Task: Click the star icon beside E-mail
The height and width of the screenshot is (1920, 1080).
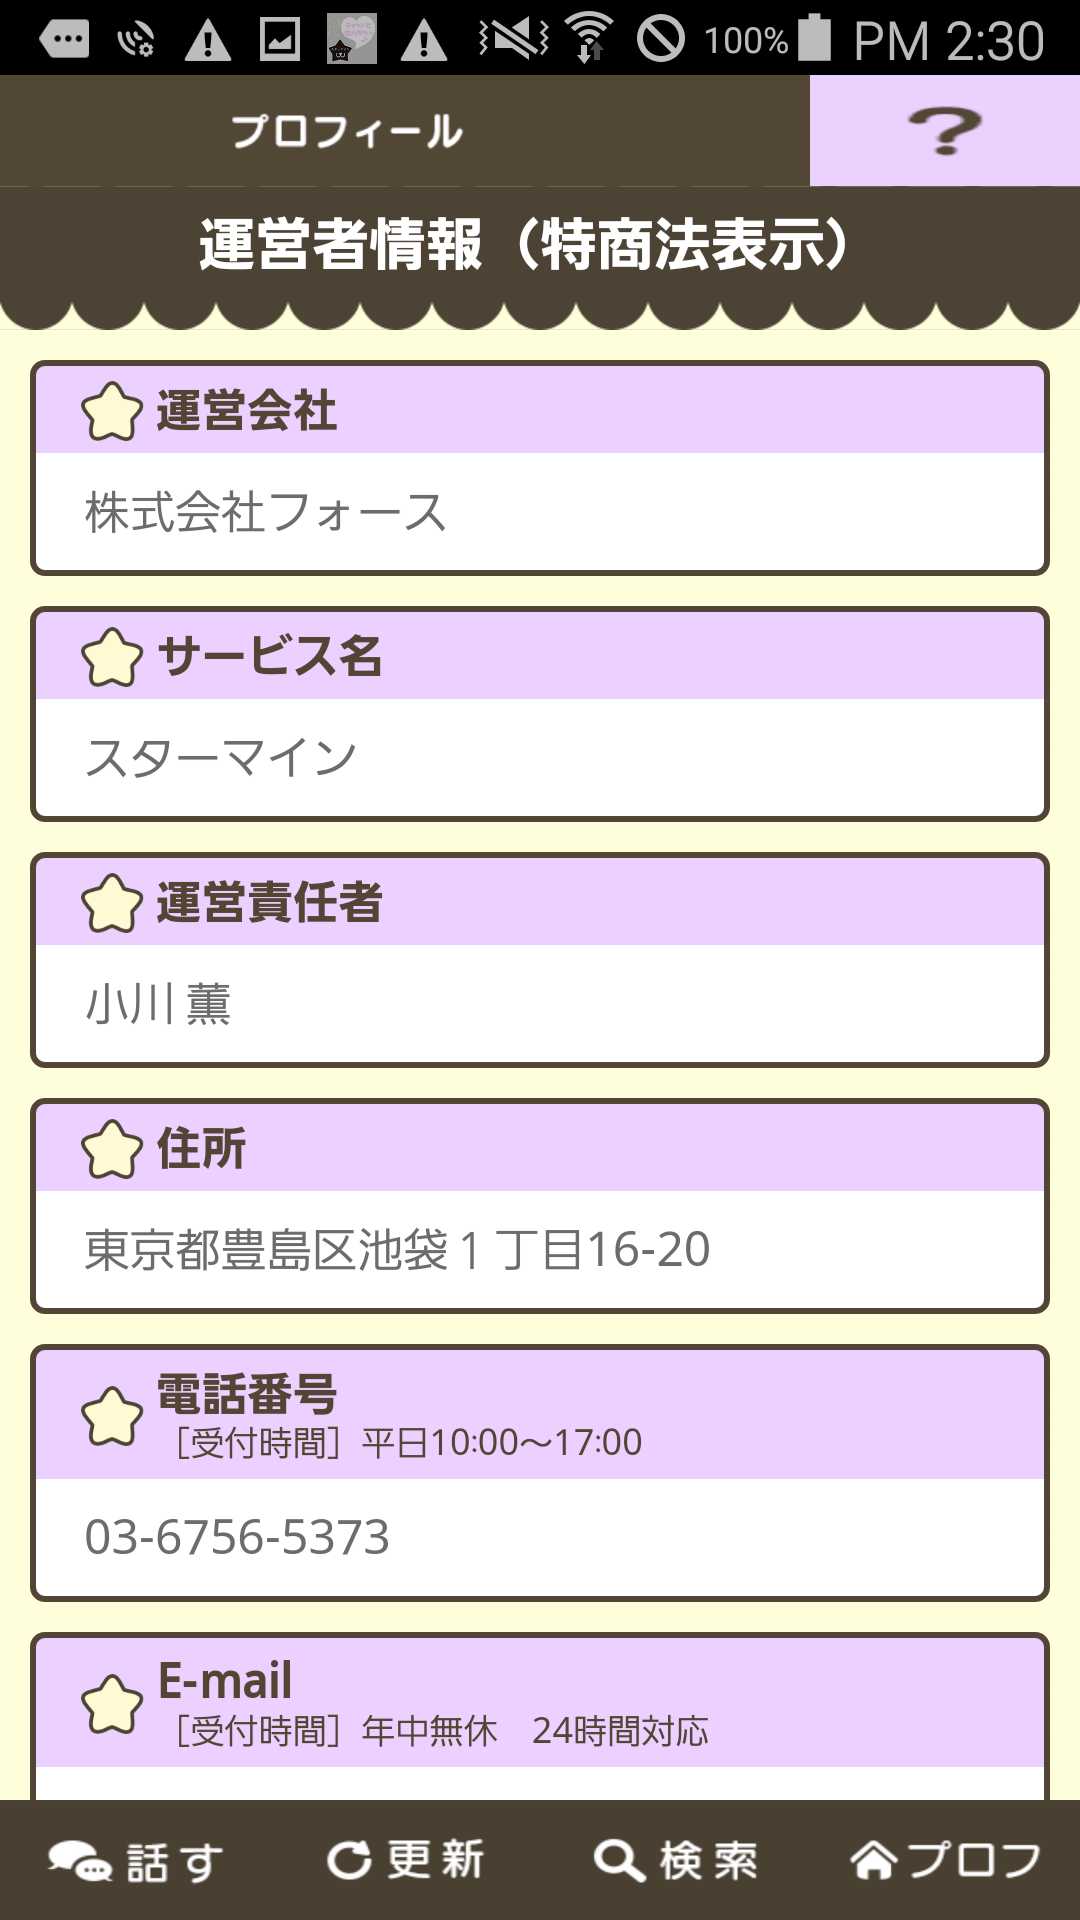Action: (111, 1703)
